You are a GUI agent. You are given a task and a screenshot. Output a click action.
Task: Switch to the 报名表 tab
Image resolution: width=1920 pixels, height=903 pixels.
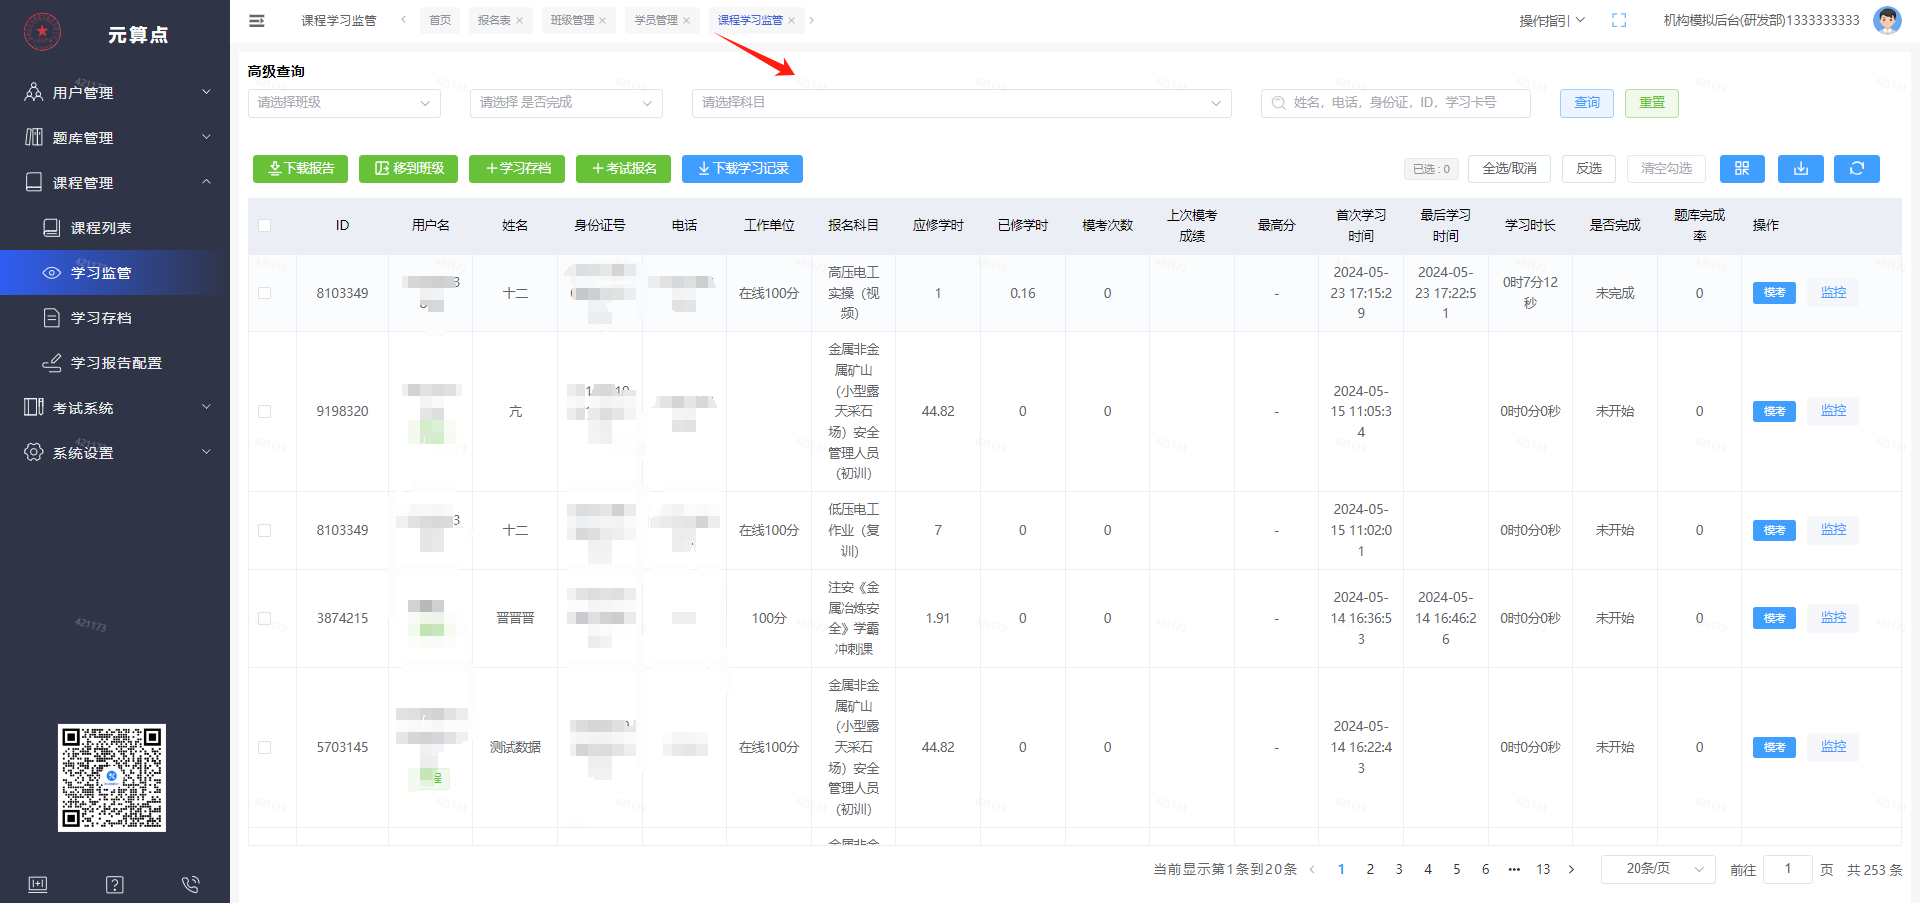point(494,20)
